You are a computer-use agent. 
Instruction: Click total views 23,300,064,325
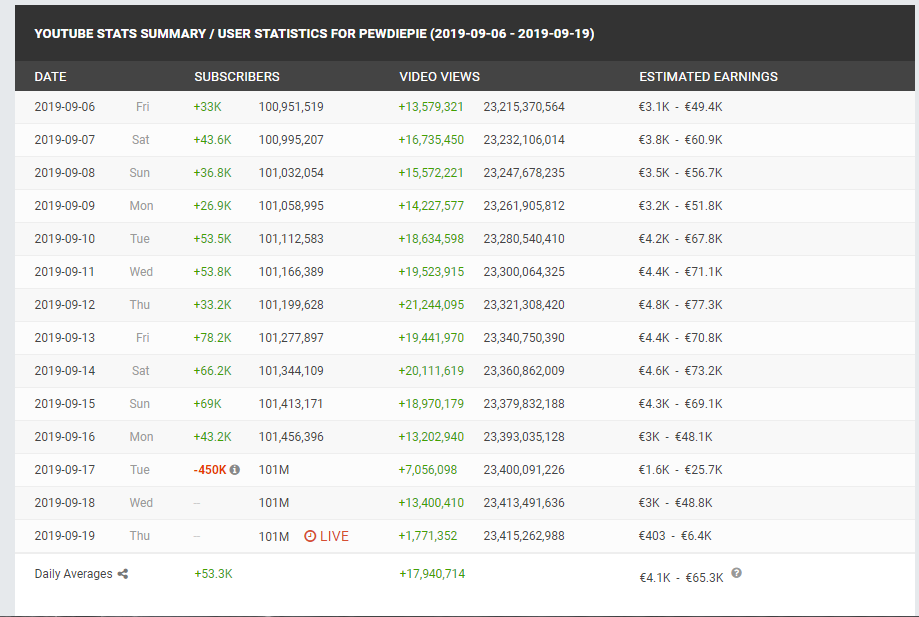[x=524, y=272]
